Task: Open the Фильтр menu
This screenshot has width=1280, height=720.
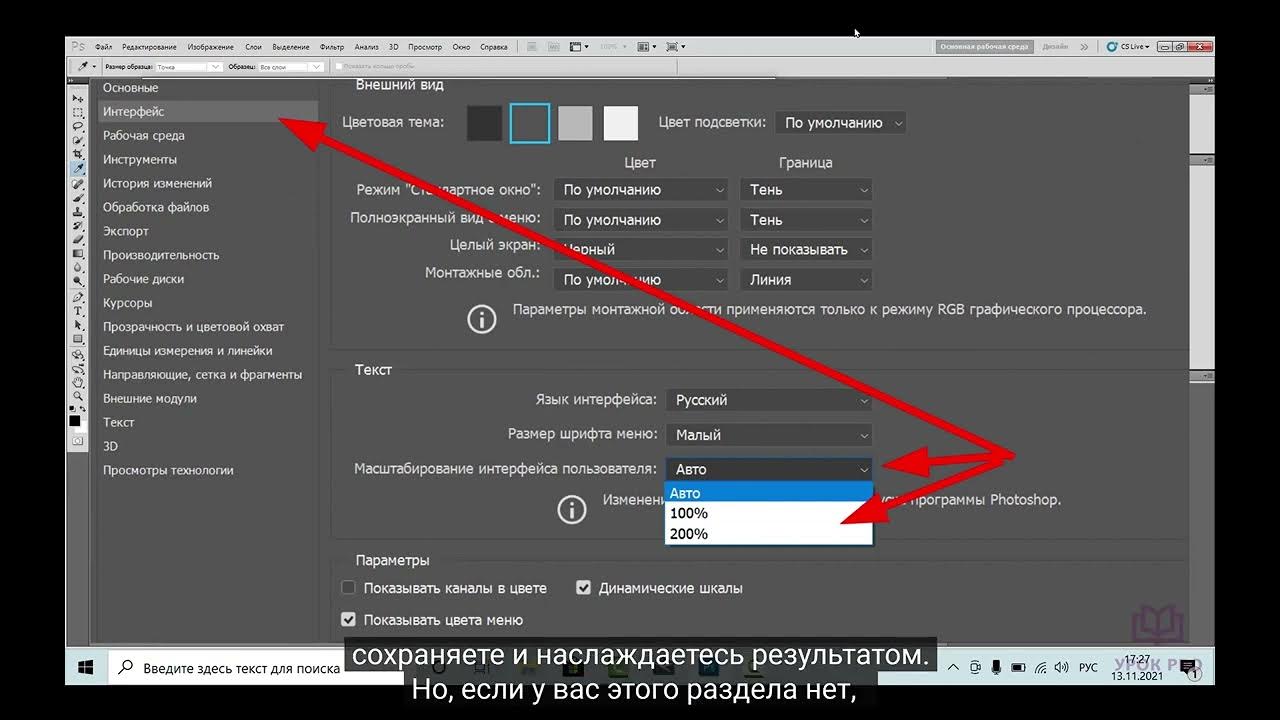Action: (x=332, y=47)
